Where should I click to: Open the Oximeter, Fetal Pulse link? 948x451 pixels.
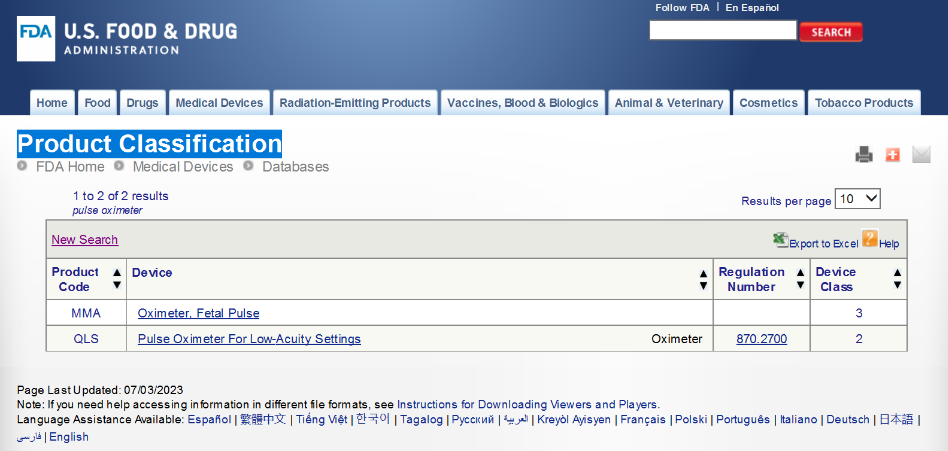point(198,313)
